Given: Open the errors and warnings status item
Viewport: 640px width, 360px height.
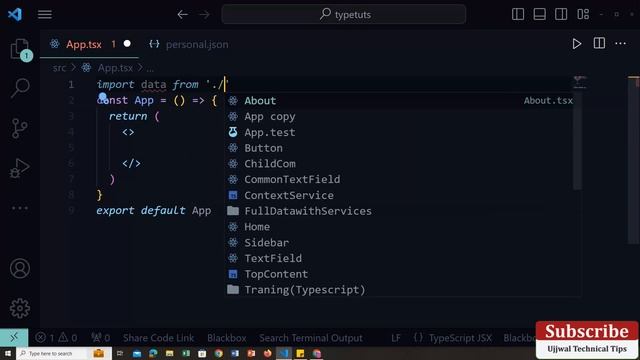Looking at the screenshot, I should click(56, 338).
